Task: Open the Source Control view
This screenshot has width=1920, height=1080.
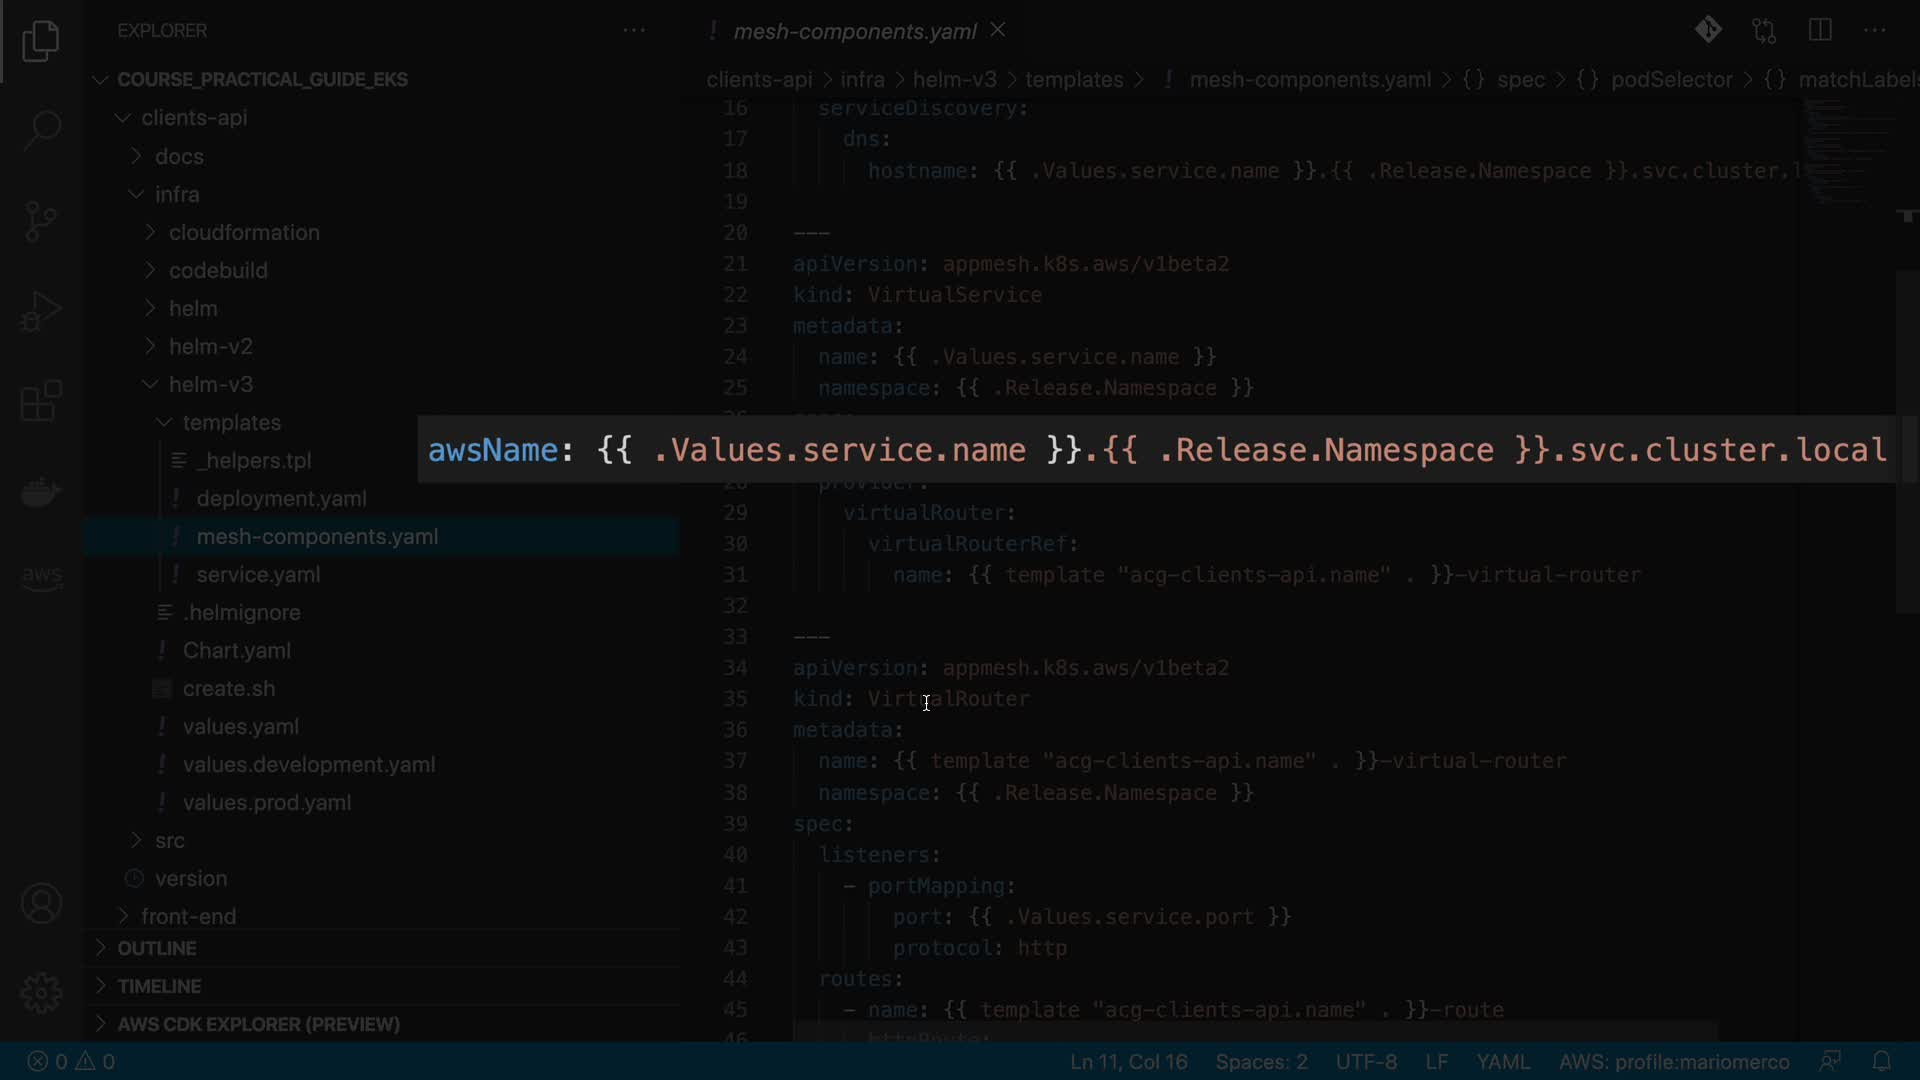Action: [x=41, y=221]
